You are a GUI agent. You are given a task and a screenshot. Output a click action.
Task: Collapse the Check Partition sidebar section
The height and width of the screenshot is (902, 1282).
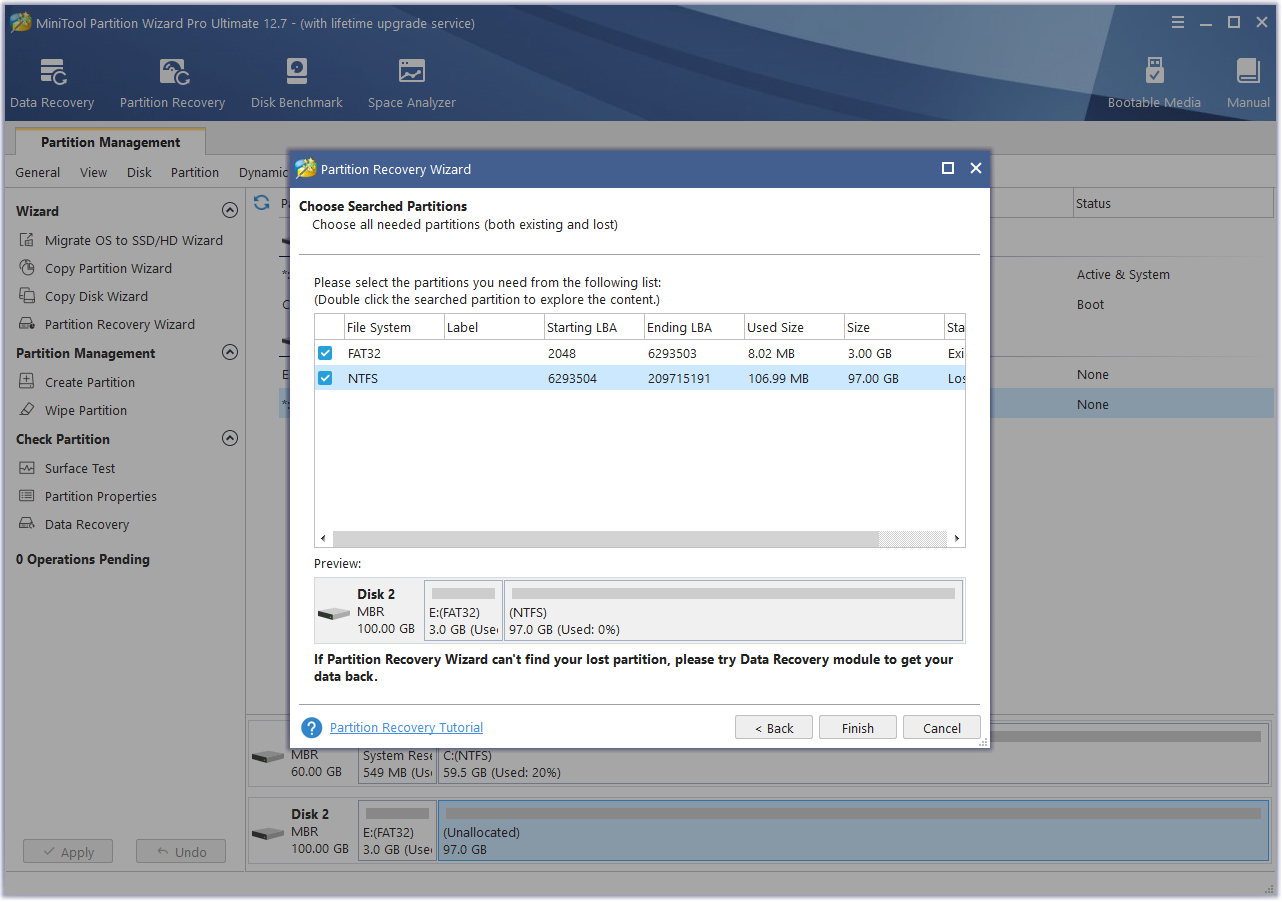tap(230, 439)
